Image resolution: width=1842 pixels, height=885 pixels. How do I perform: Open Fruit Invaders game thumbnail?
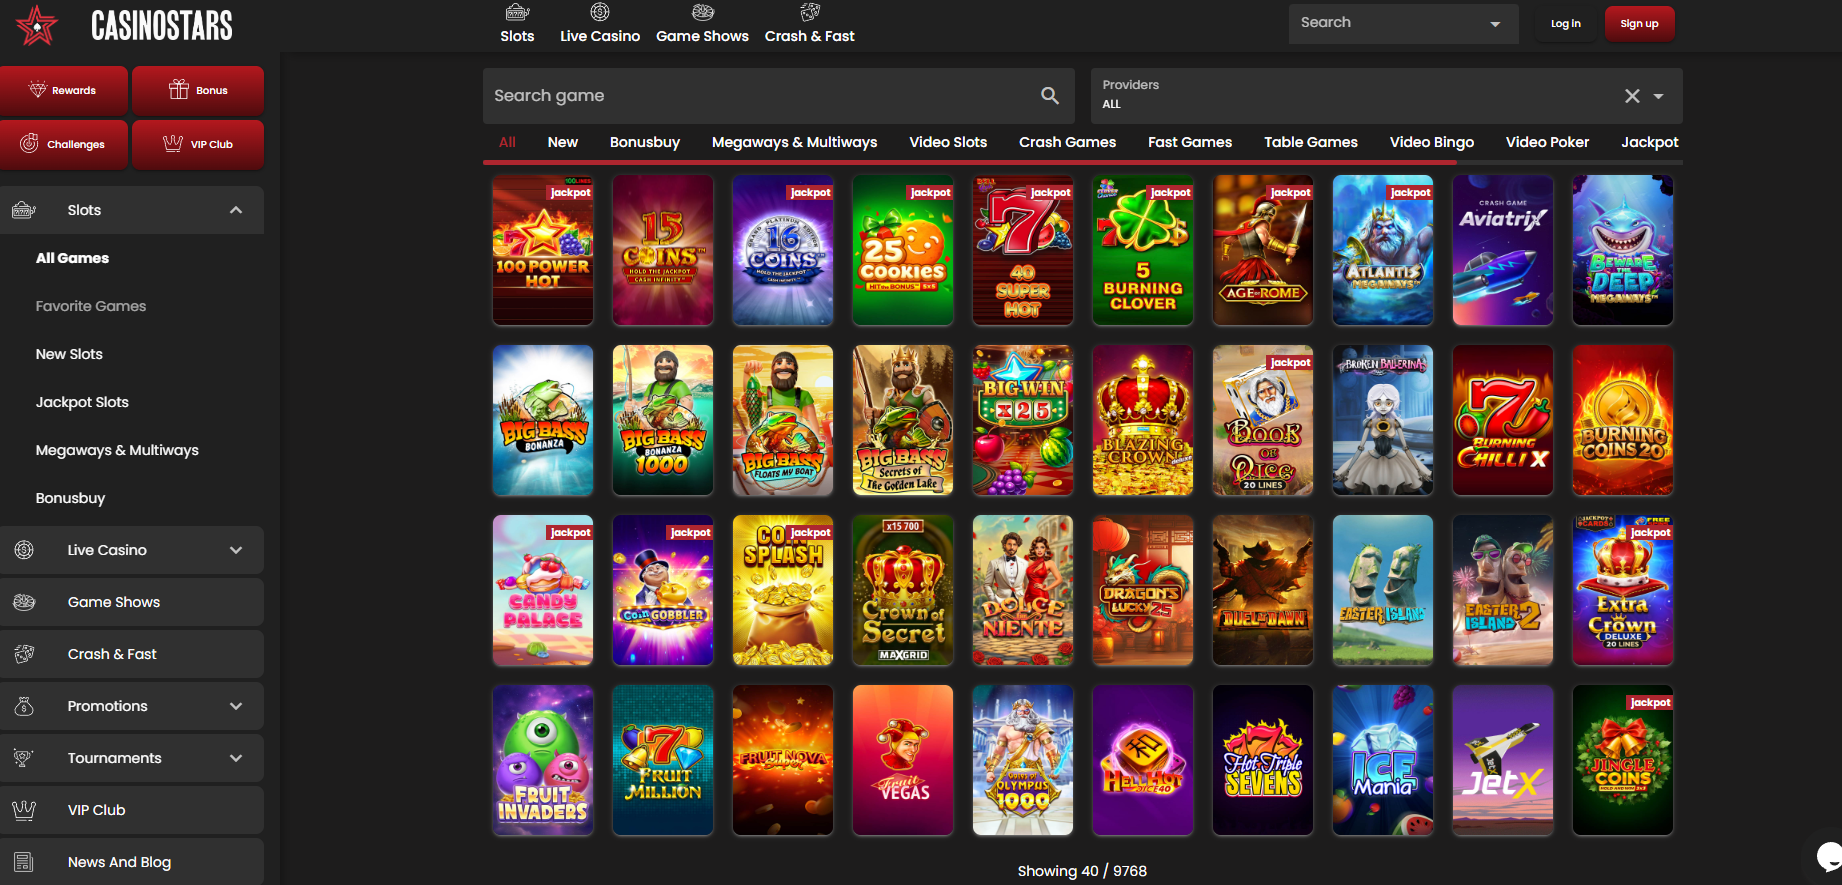click(x=543, y=760)
